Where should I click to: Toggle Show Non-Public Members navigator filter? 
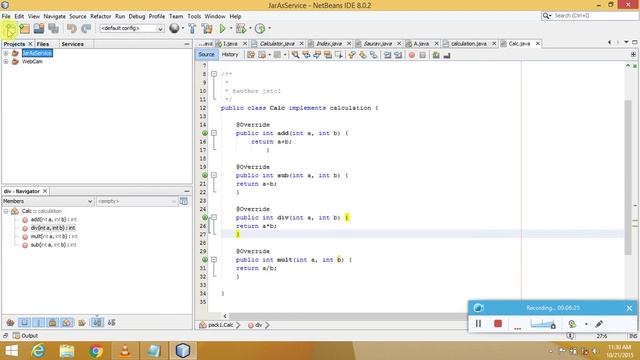53,322
